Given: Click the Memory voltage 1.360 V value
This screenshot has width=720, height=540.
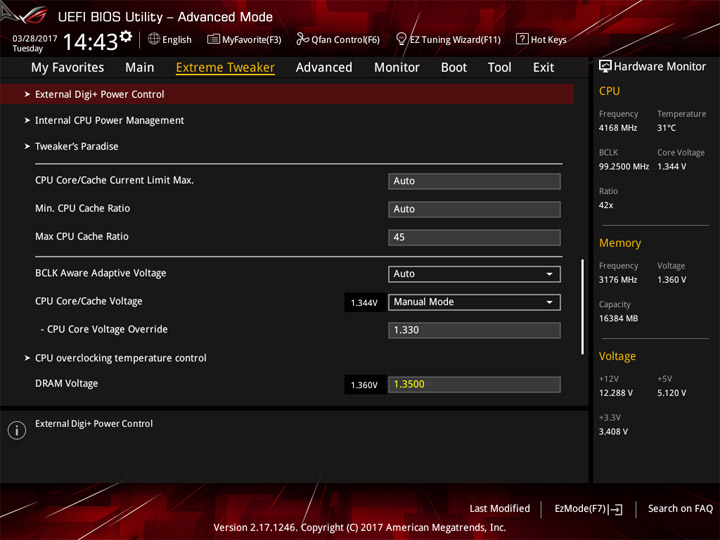Looking at the screenshot, I should pos(672,280).
